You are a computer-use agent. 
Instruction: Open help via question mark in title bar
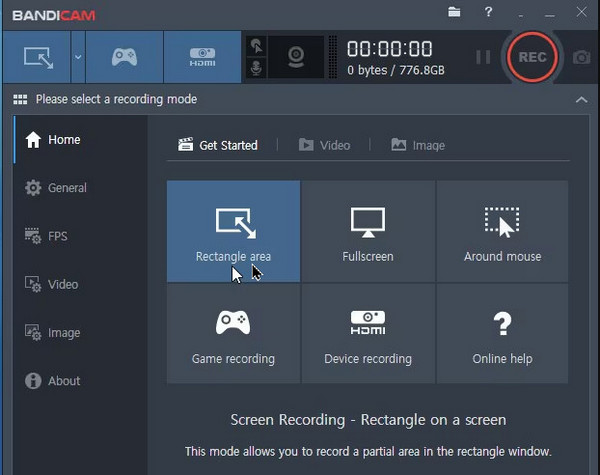tap(488, 12)
